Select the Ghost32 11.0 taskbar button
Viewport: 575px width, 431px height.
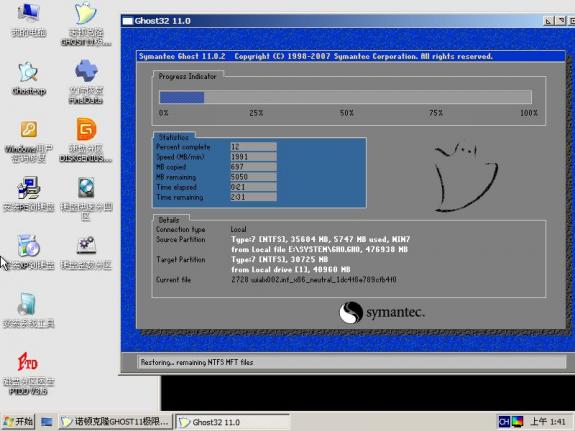[232, 422]
